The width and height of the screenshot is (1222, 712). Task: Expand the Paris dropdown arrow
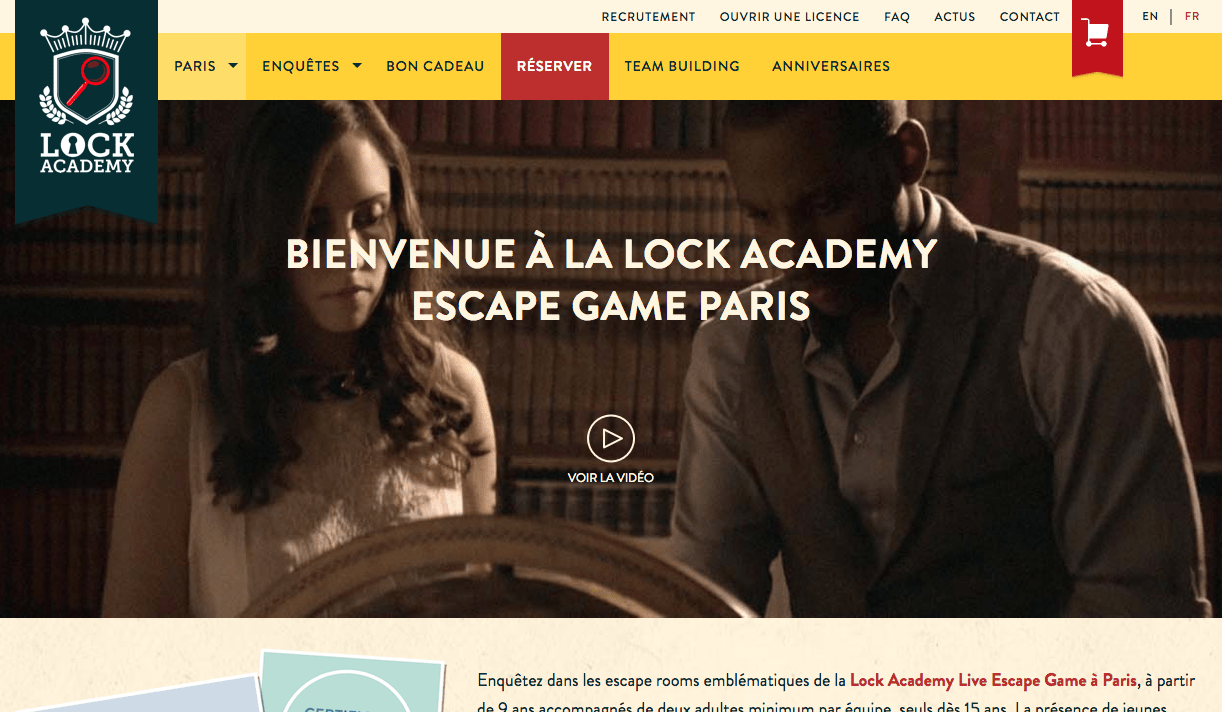point(233,66)
